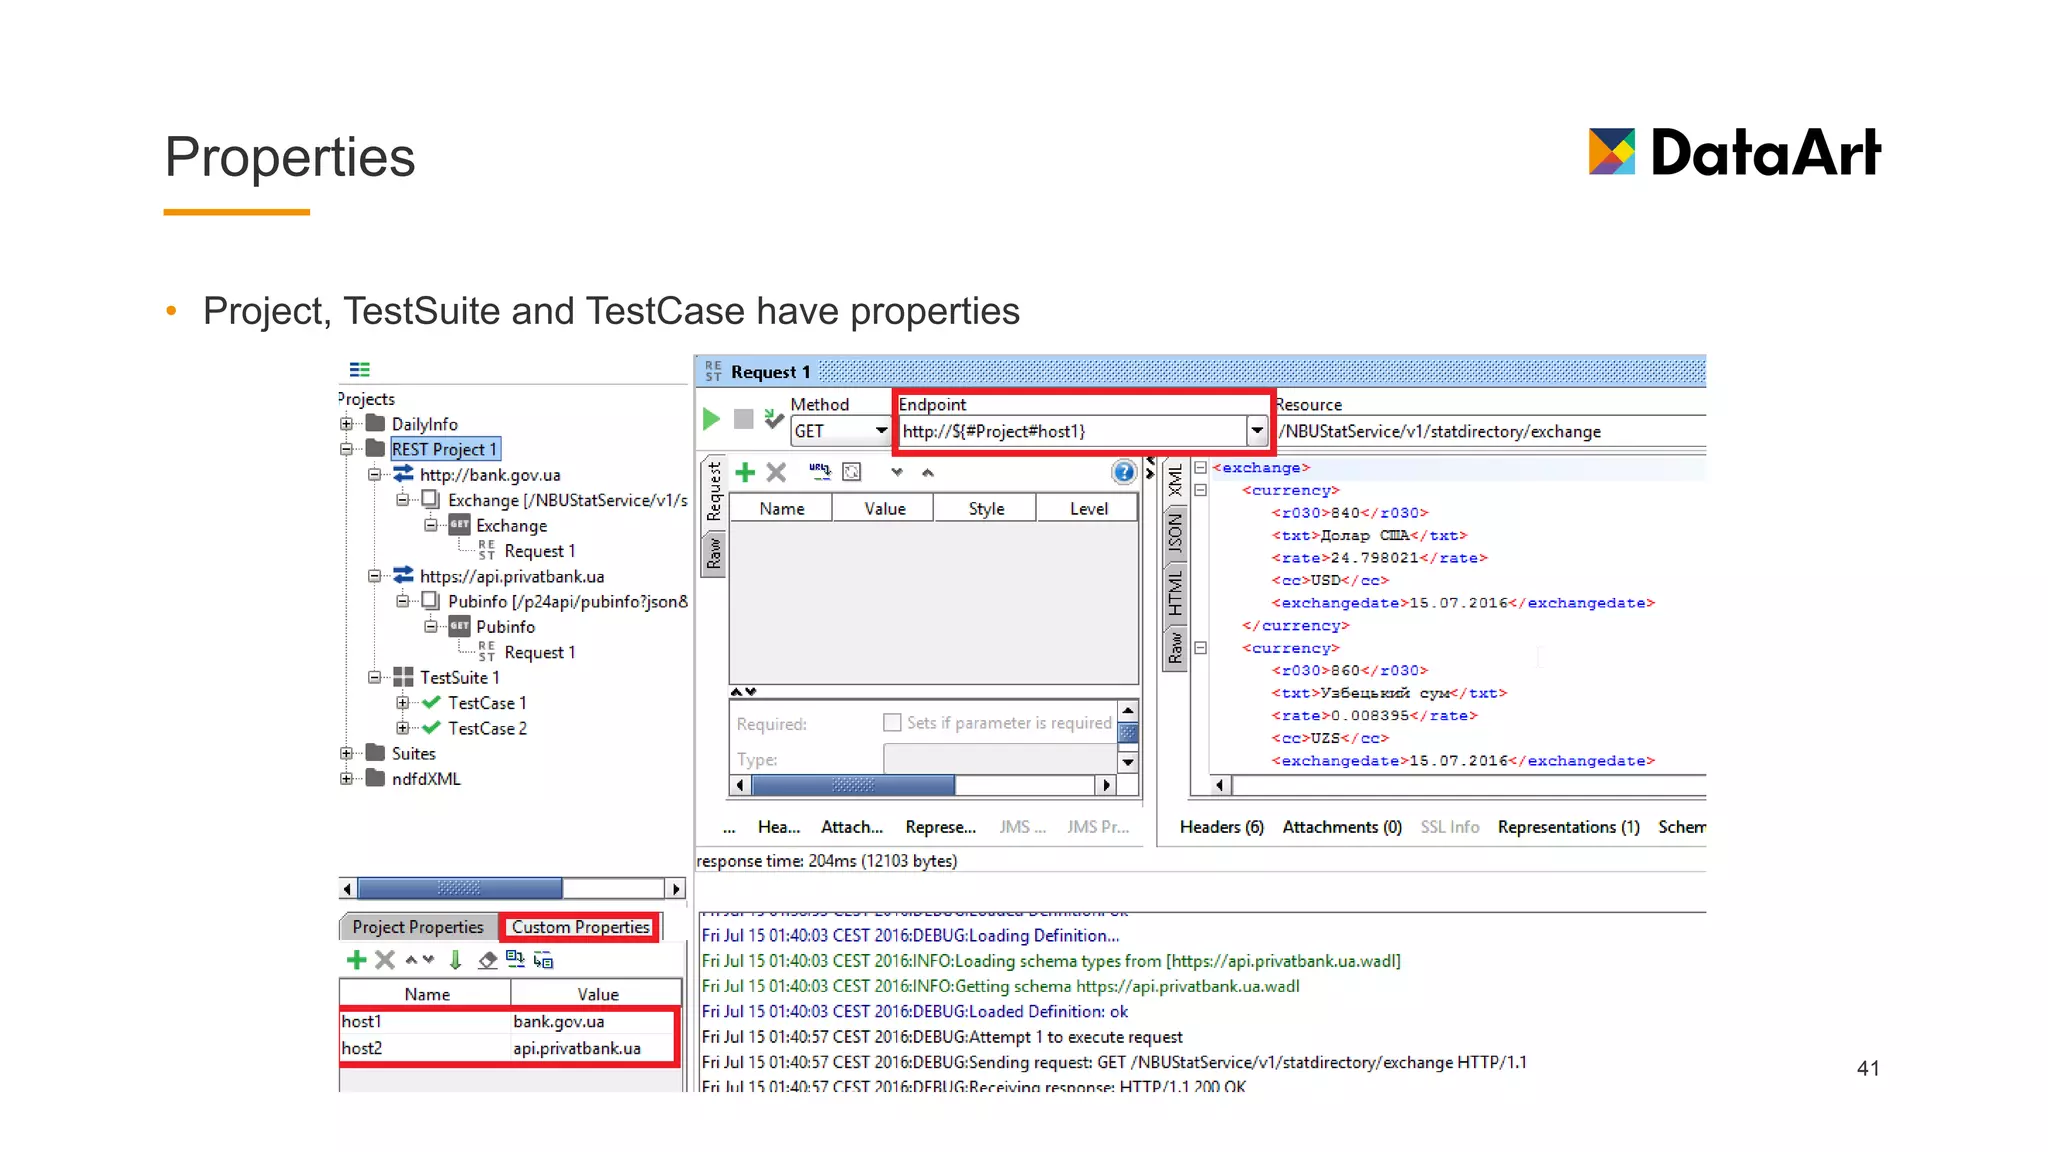Expand the Suites project node

pyautogui.click(x=346, y=753)
